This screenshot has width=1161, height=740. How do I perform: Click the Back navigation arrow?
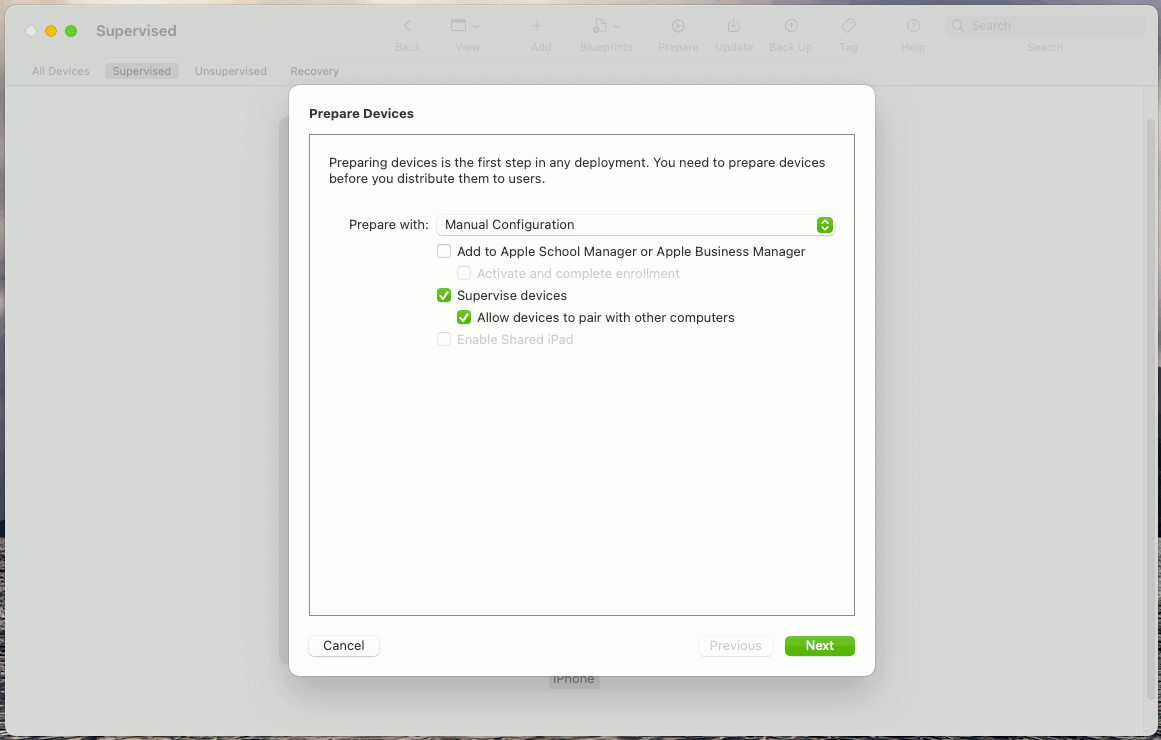(x=407, y=25)
